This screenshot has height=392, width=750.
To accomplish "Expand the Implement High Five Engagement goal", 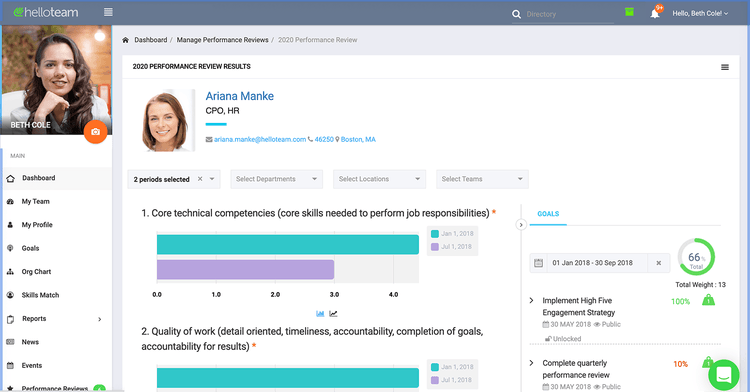I will pos(531,301).
